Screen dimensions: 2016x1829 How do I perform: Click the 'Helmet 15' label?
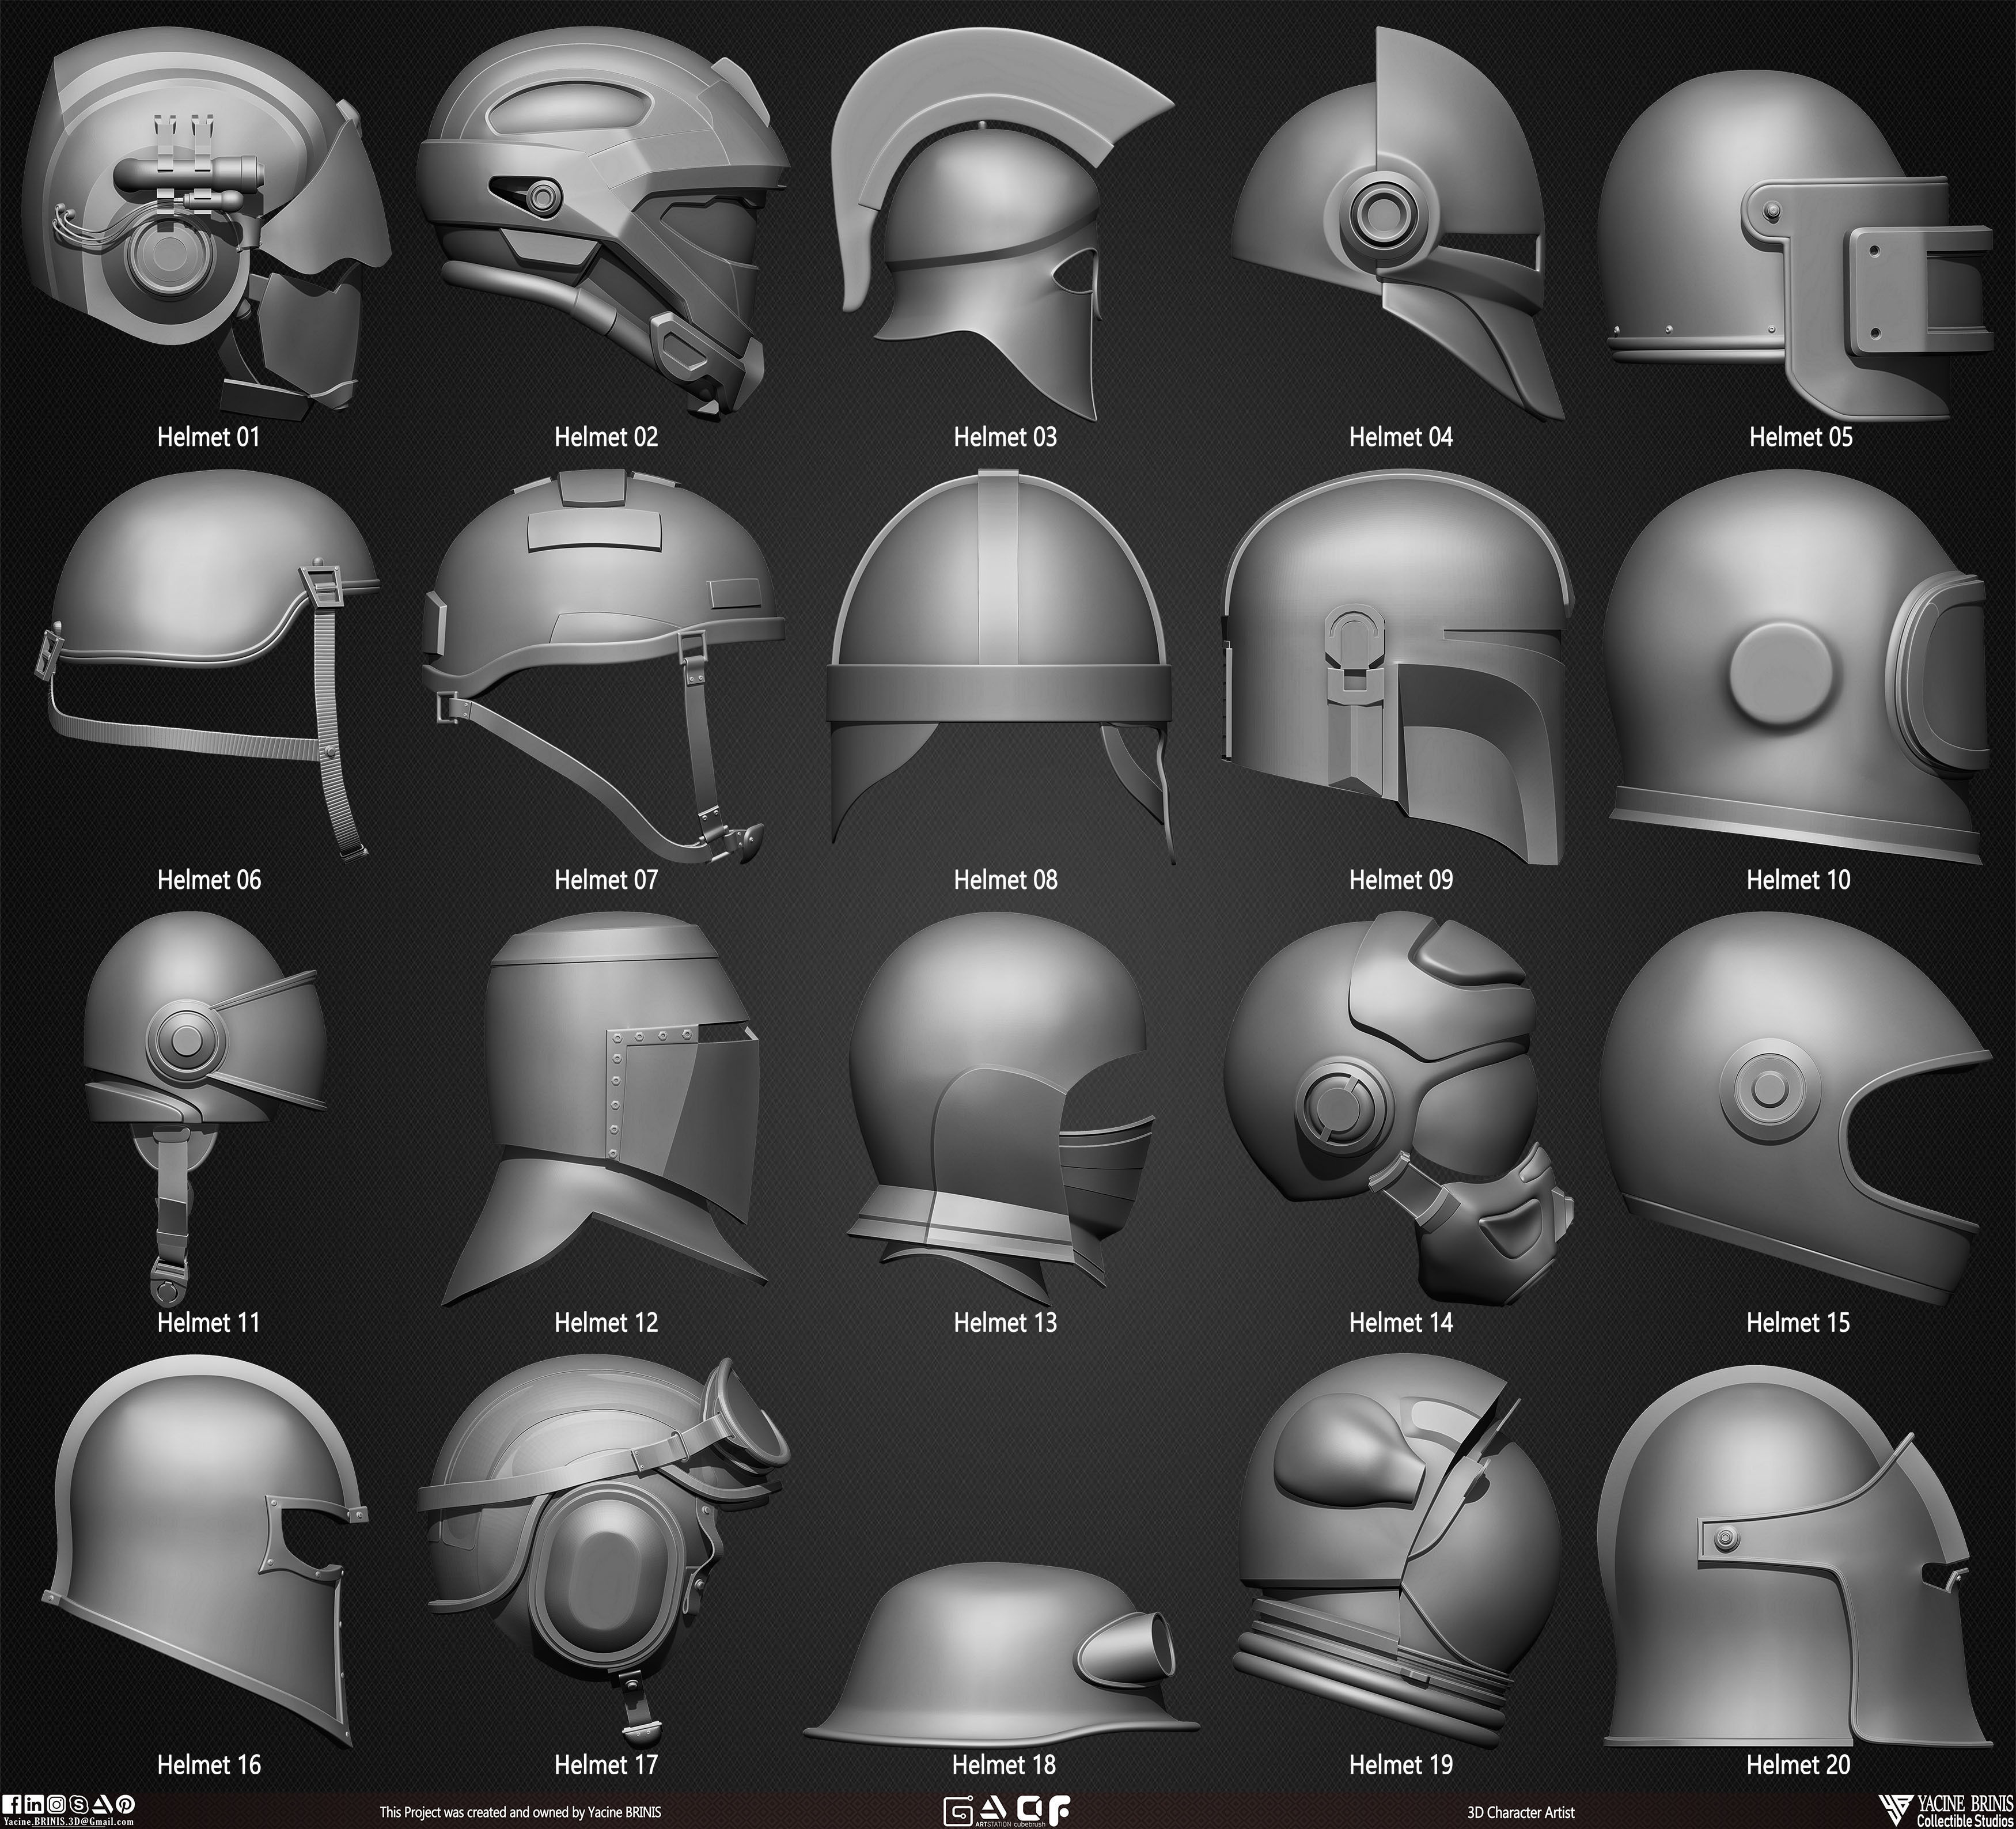[1798, 1323]
